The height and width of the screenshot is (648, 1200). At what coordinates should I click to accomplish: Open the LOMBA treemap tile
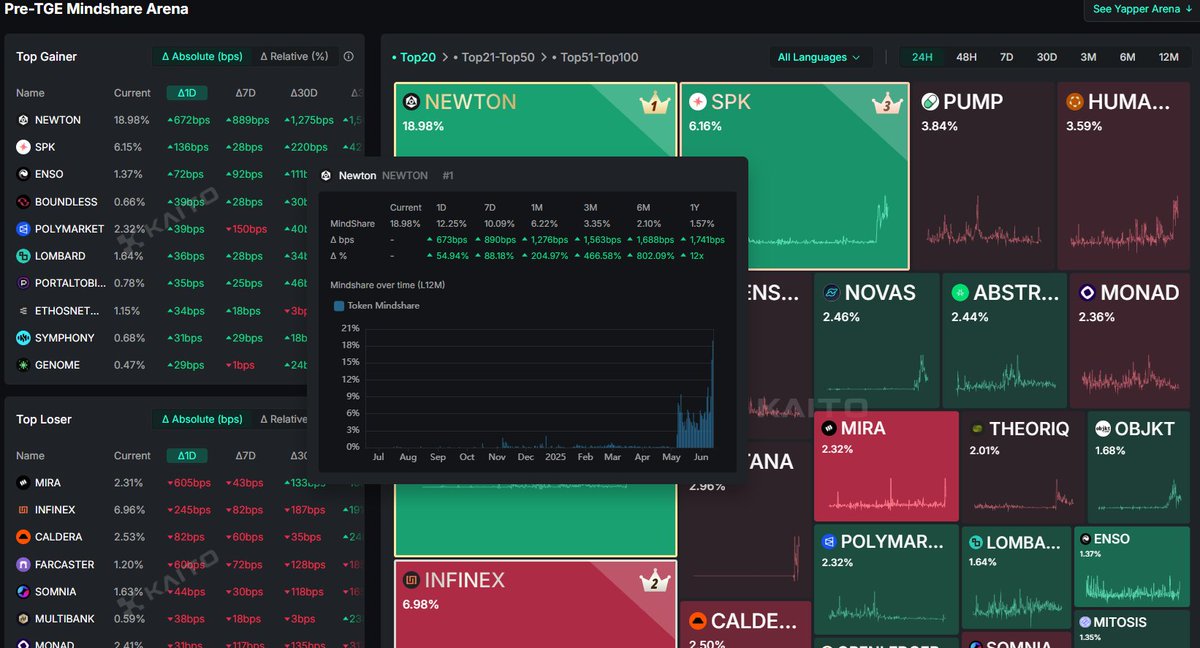1015,580
